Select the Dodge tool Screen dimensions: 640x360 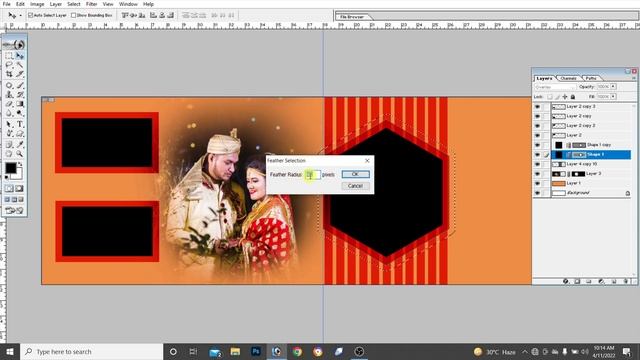(x=20, y=113)
